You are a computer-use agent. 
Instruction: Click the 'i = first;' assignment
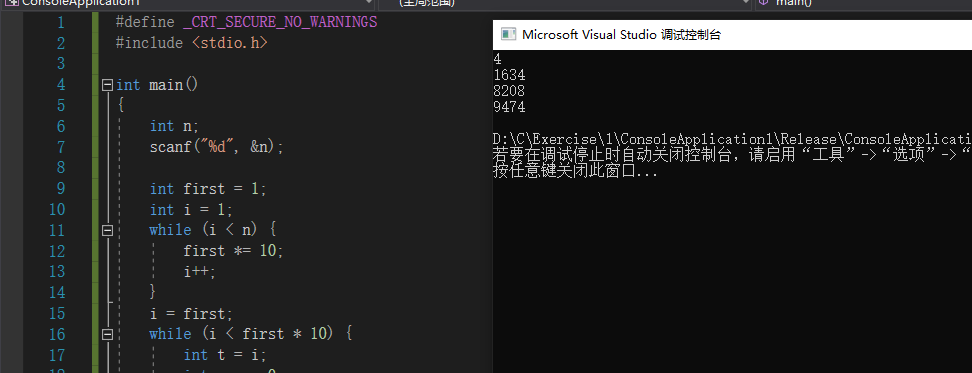pyautogui.click(x=191, y=313)
